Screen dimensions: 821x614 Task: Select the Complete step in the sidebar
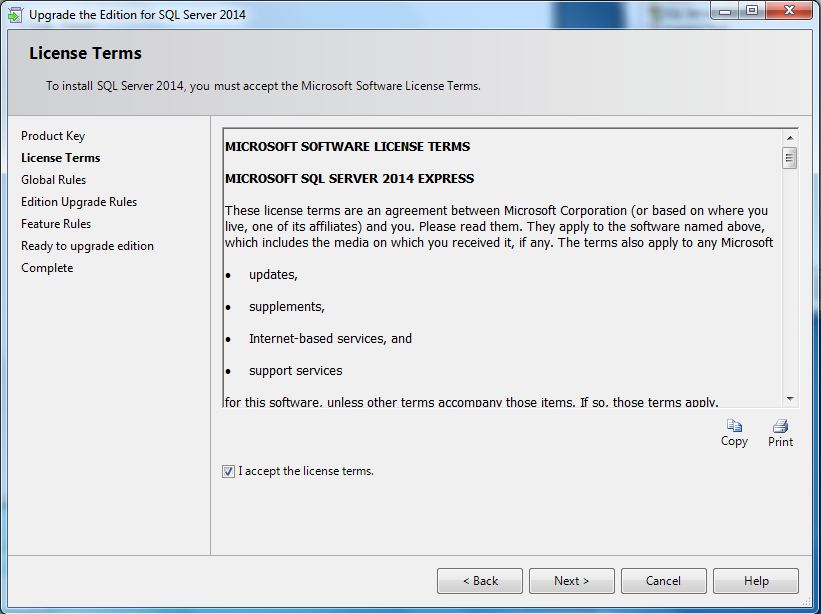(x=47, y=267)
